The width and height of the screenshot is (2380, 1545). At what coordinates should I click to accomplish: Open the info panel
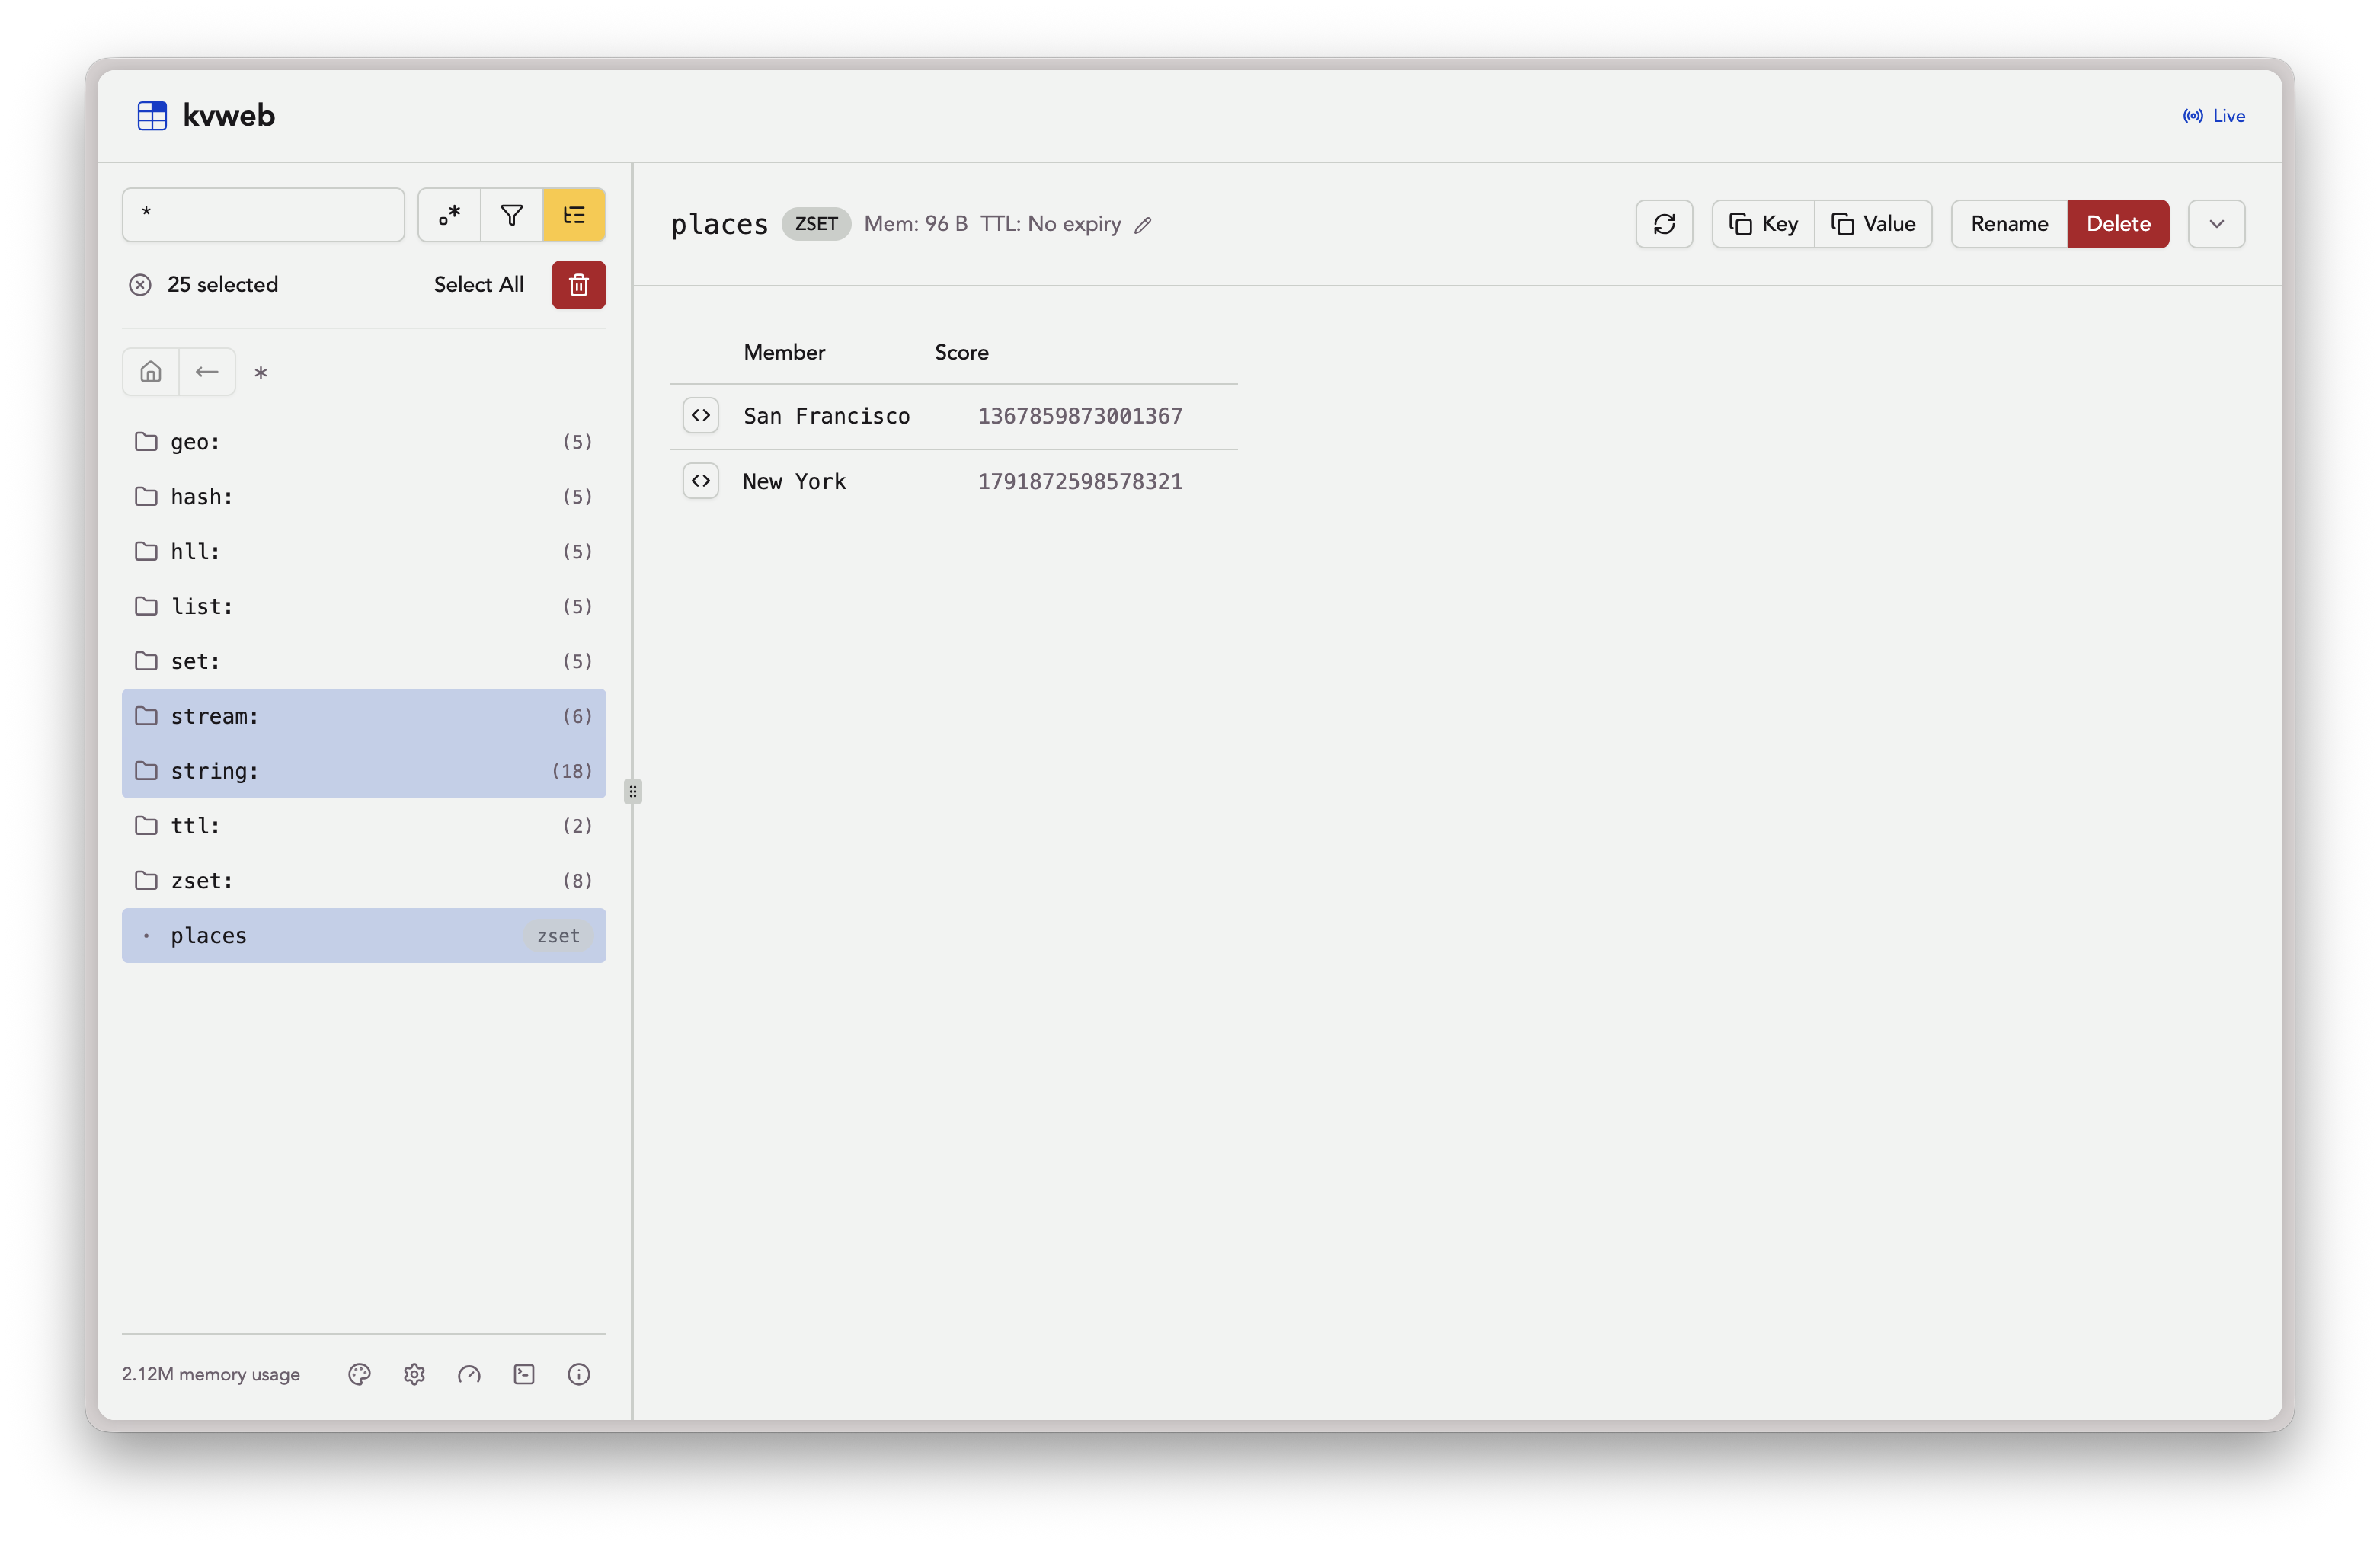coord(578,1374)
